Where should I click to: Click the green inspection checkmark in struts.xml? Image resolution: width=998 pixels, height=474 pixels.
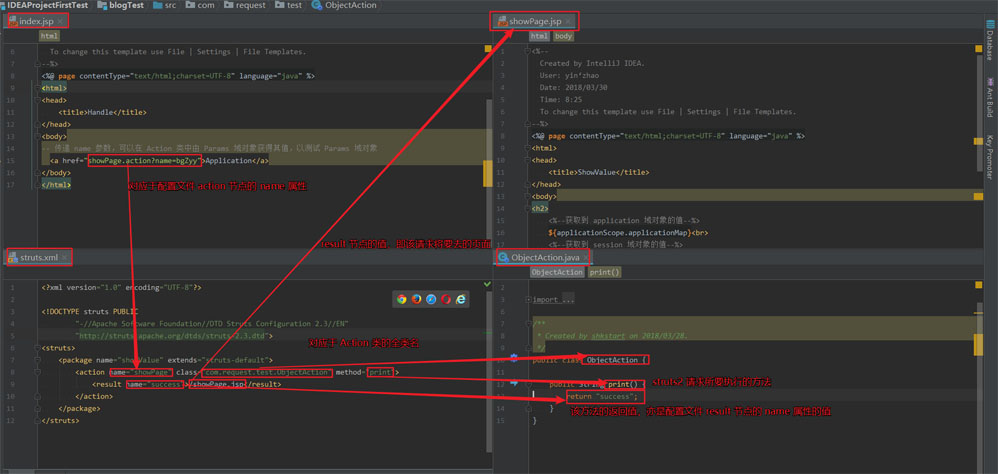pos(487,285)
